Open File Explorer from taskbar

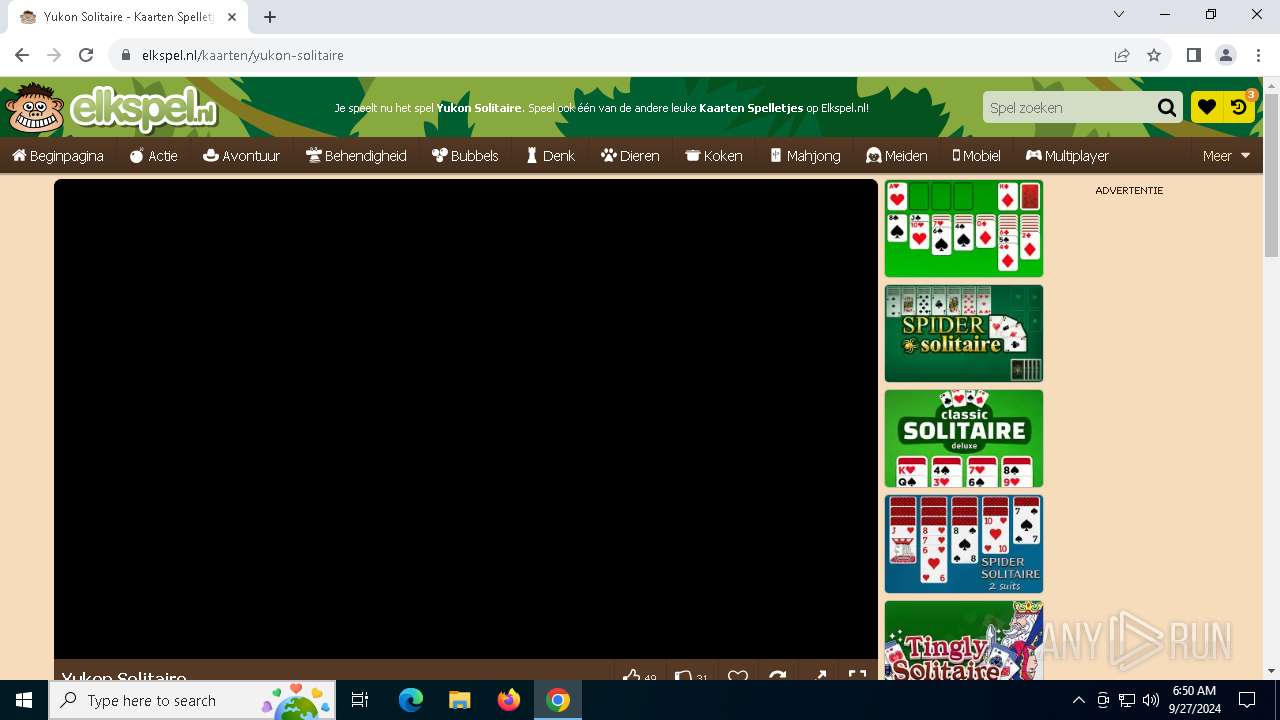tap(459, 700)
